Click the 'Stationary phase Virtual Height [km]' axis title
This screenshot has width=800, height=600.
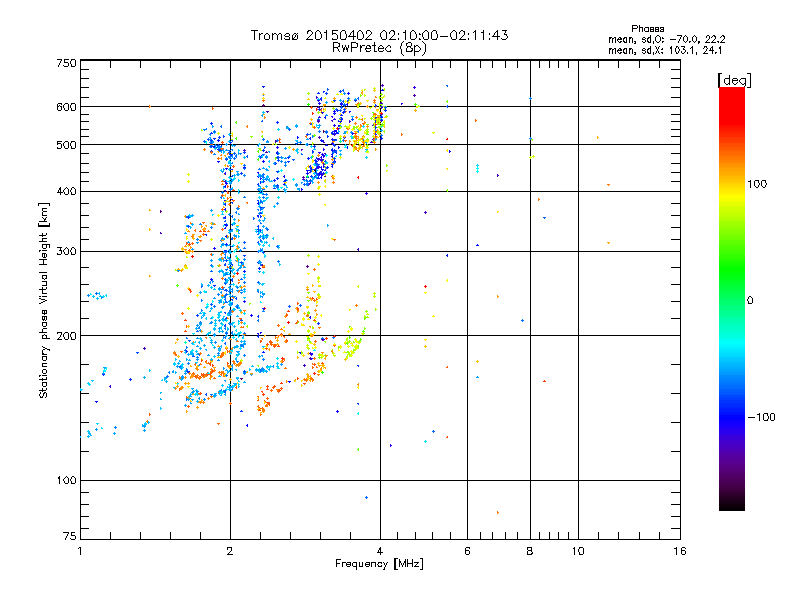click(x=44, y=300)
